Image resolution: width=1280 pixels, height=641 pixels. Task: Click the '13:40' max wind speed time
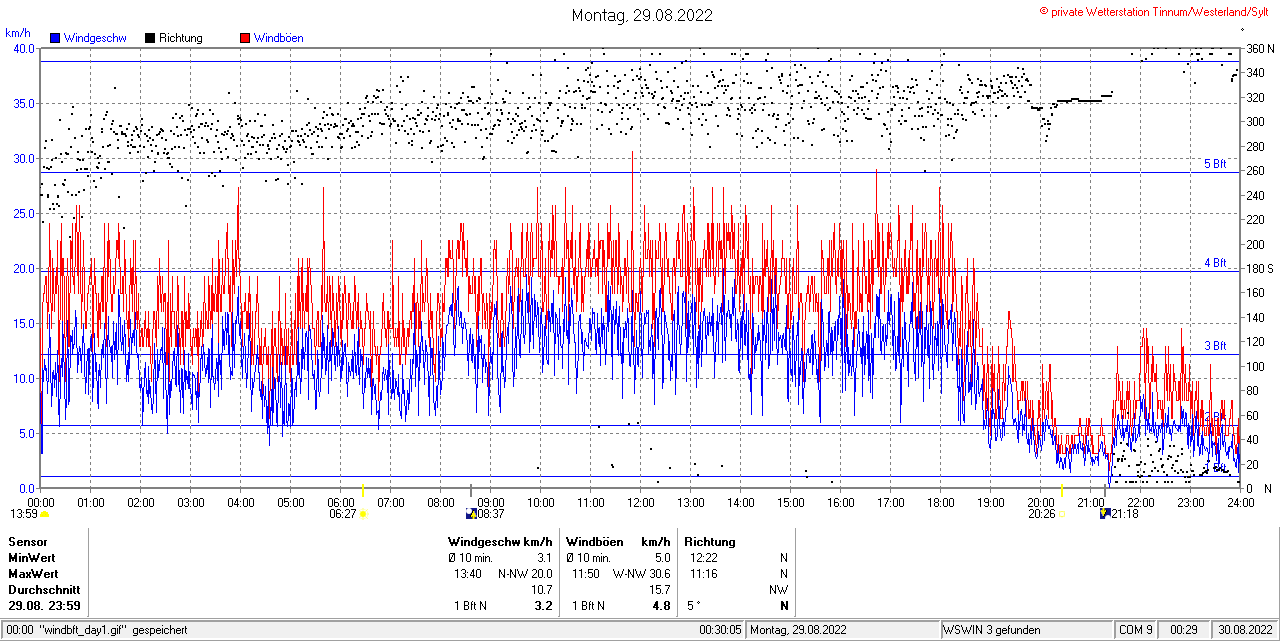pos(468,574)
